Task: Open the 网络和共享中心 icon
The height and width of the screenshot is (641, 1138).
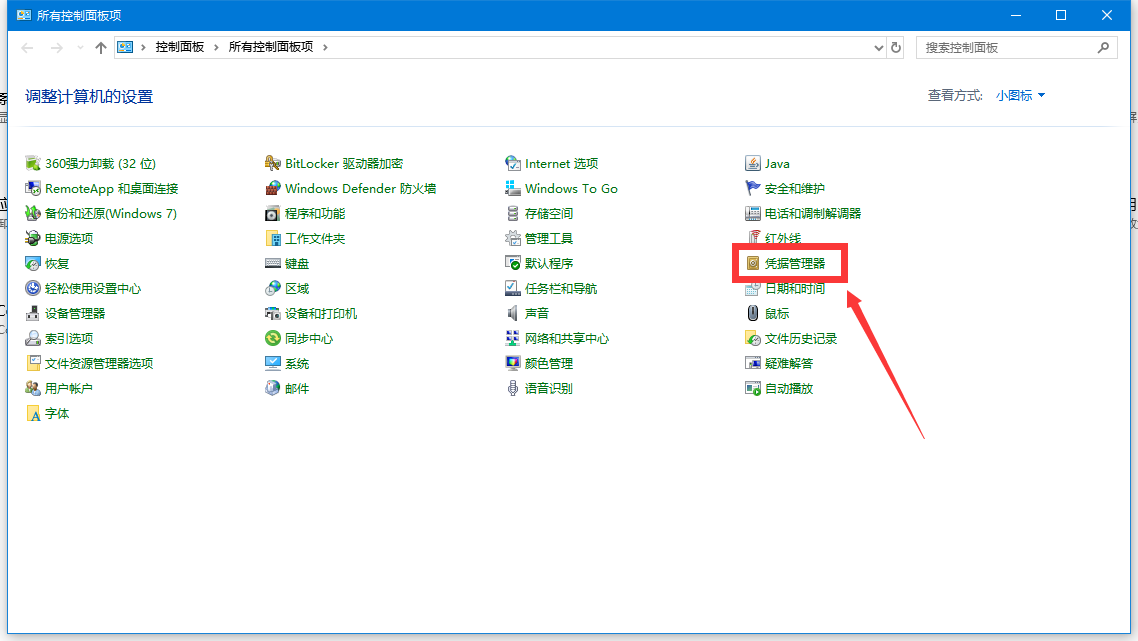Action: pyautogui.click(x=512, y=338)
